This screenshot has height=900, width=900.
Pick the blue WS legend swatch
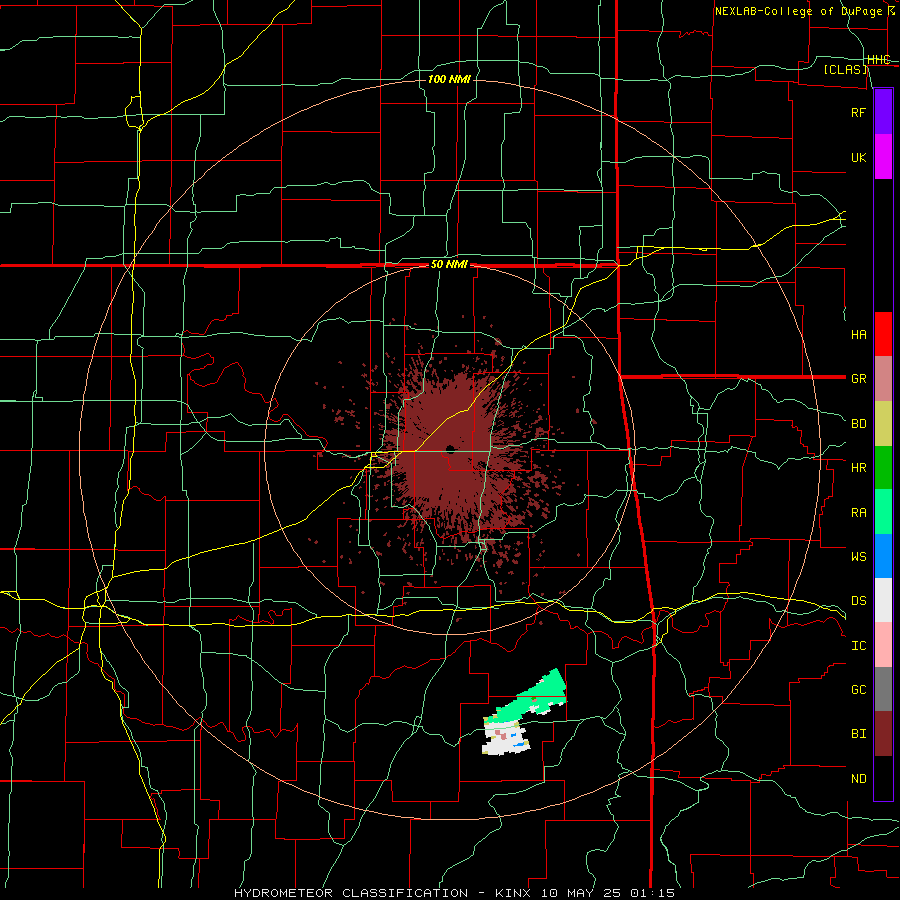[883, 556]
